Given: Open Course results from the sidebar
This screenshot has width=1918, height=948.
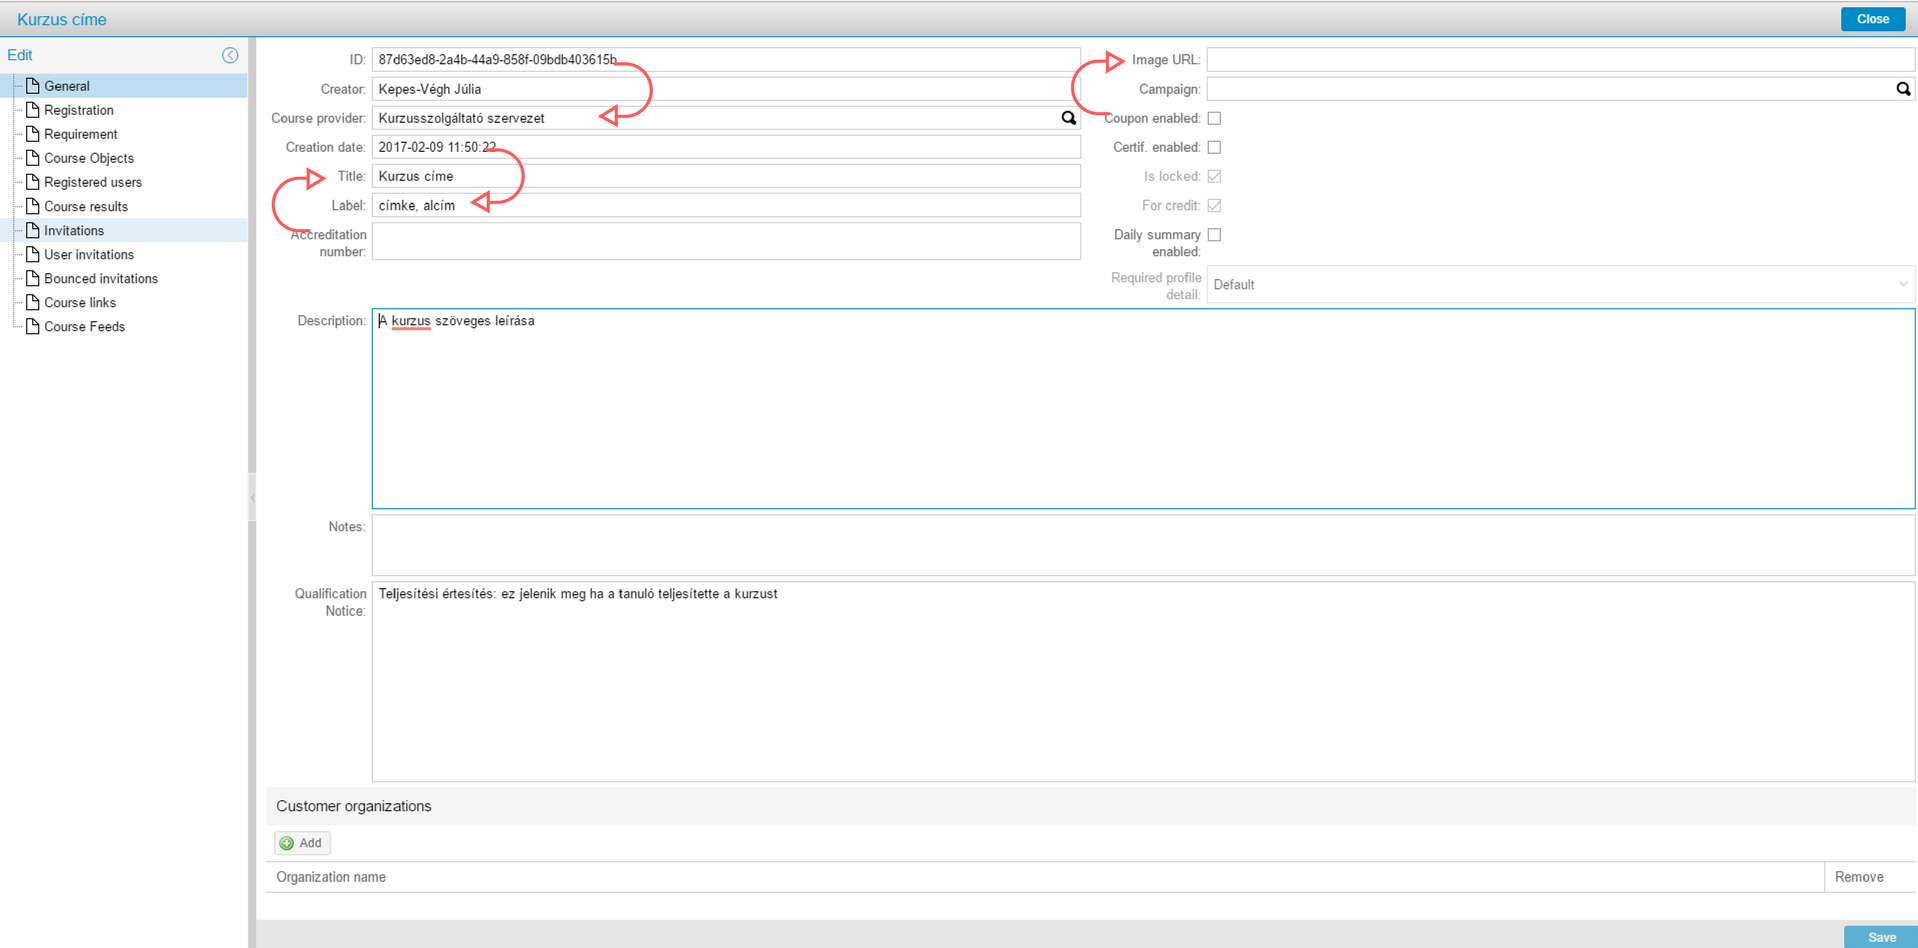Looking at the screenshot, I should [85, 206].
